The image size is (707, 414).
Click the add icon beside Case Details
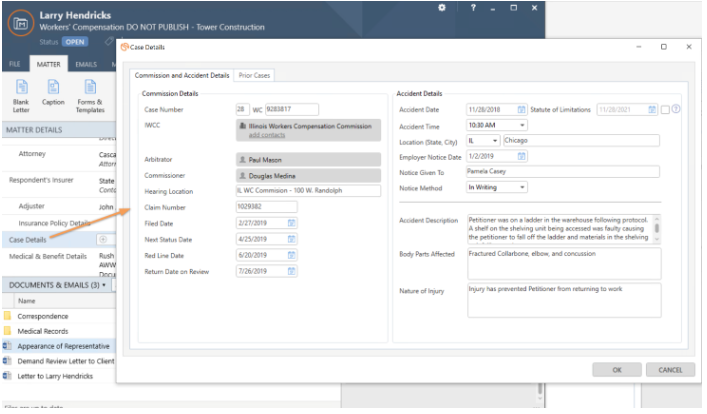103,239
